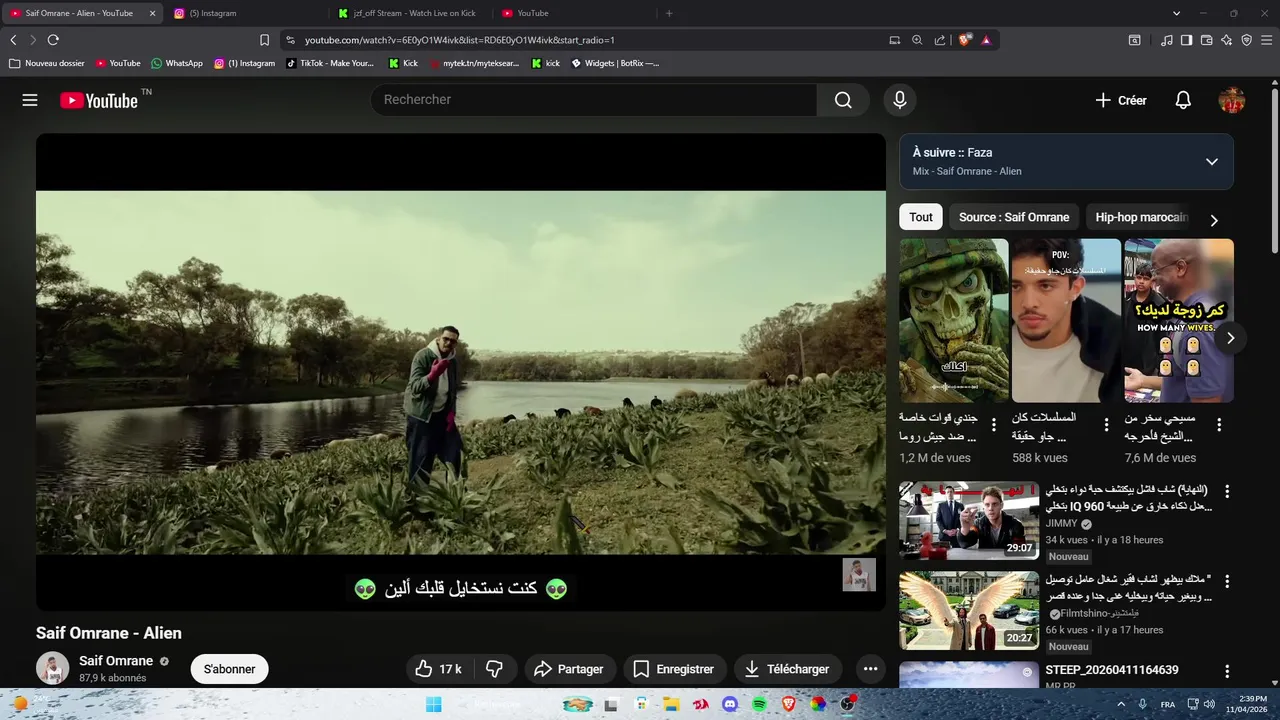Open the zoom magnifier icon in address bar

coord(917,40)
